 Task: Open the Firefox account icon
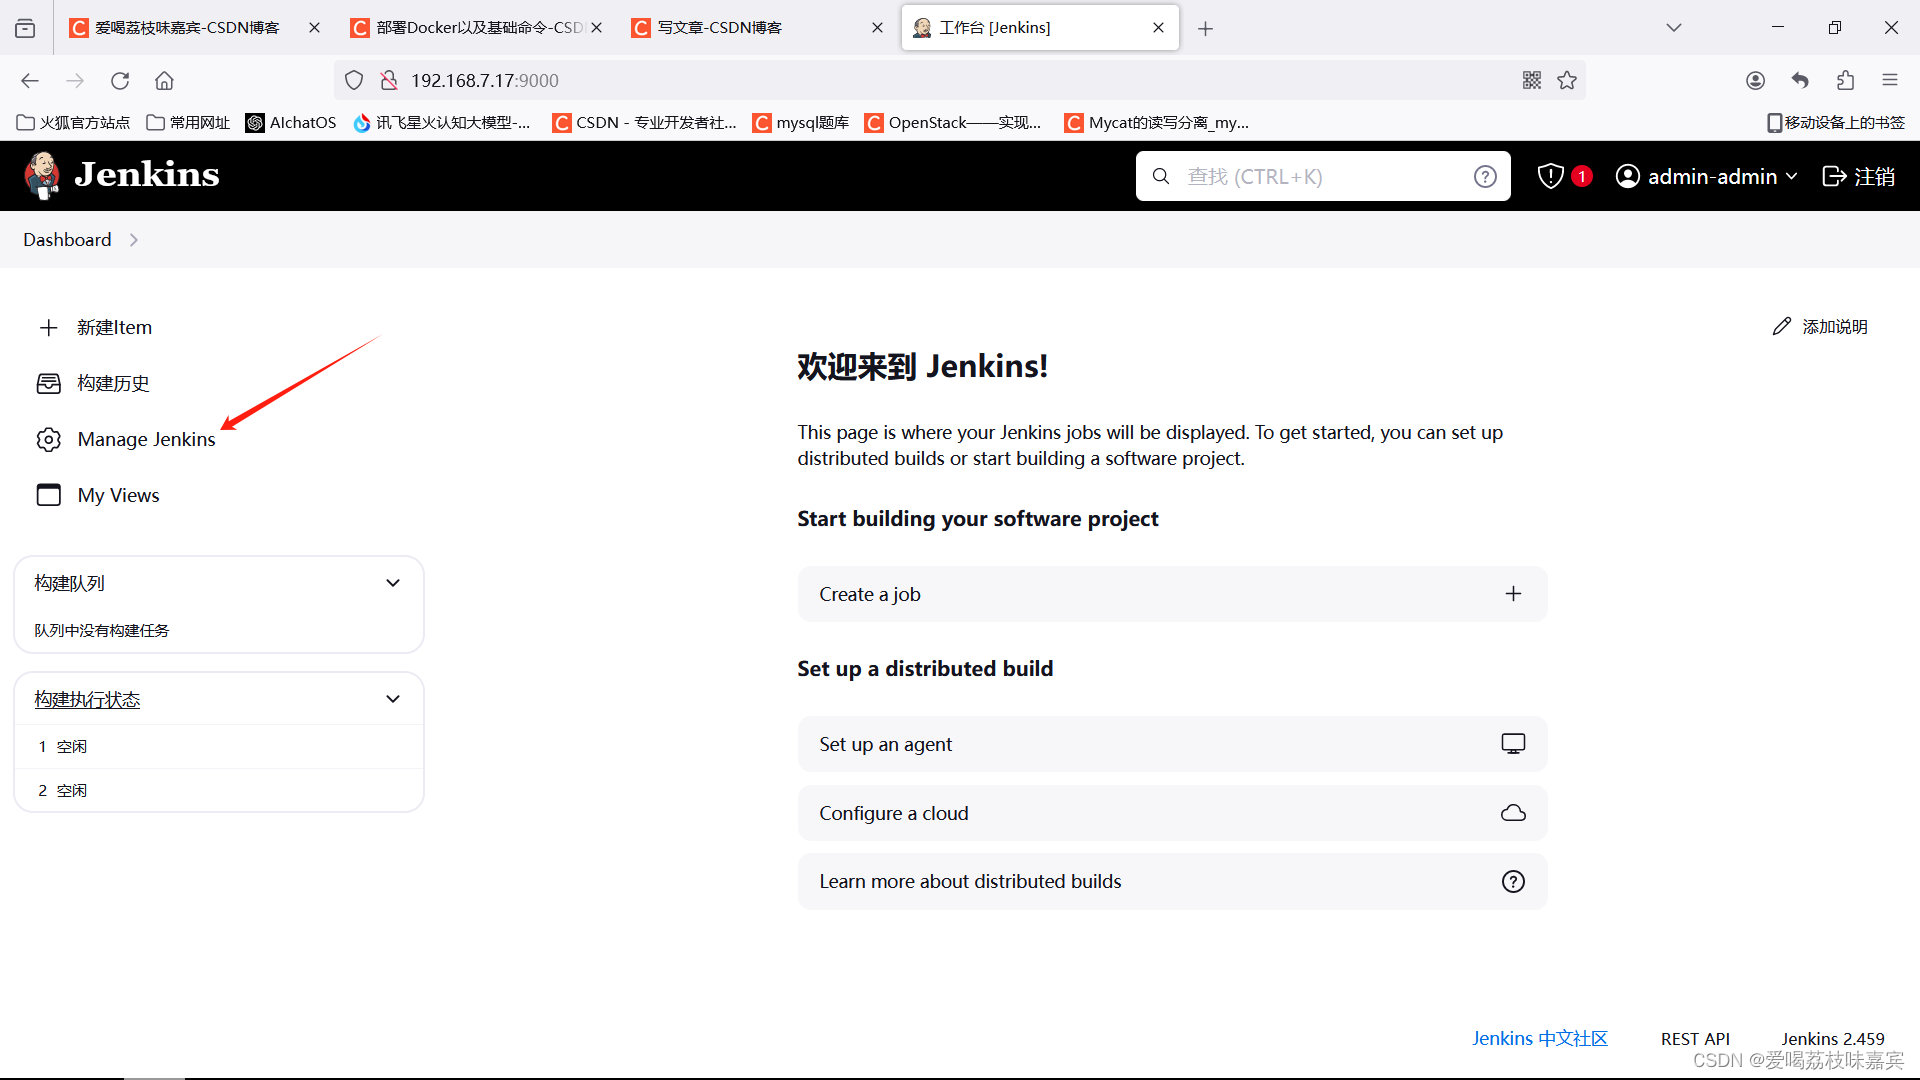(1755, 80)
